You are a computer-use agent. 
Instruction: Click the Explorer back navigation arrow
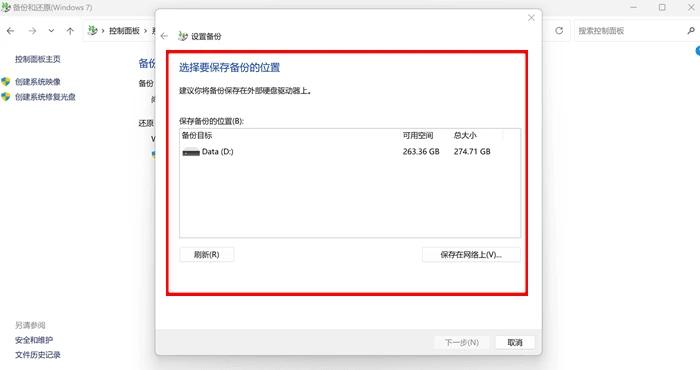click(x=11, y=31)
